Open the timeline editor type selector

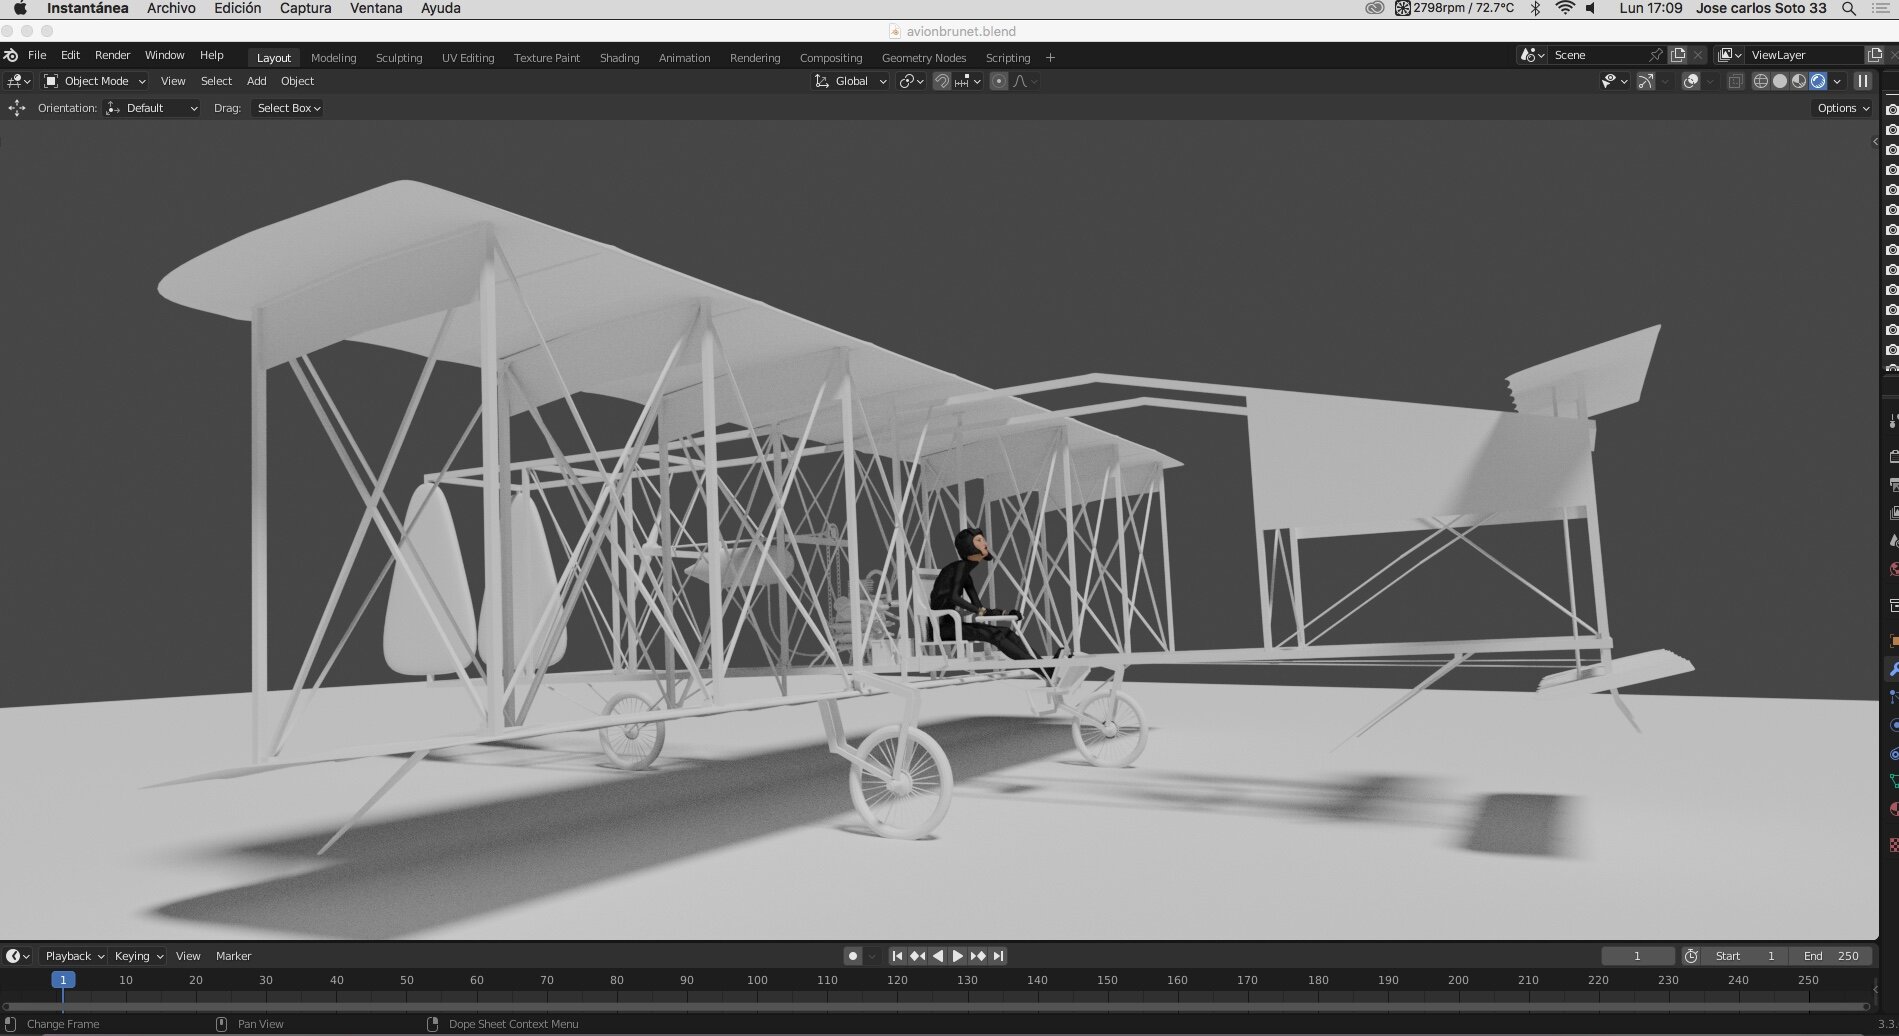18,956
